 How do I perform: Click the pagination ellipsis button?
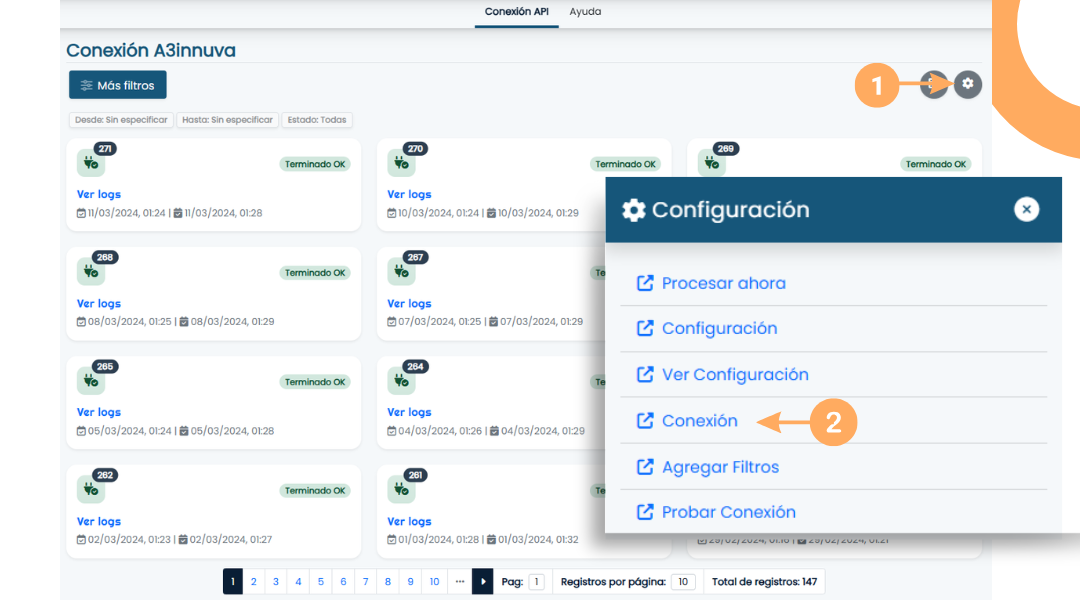point(459,581)
